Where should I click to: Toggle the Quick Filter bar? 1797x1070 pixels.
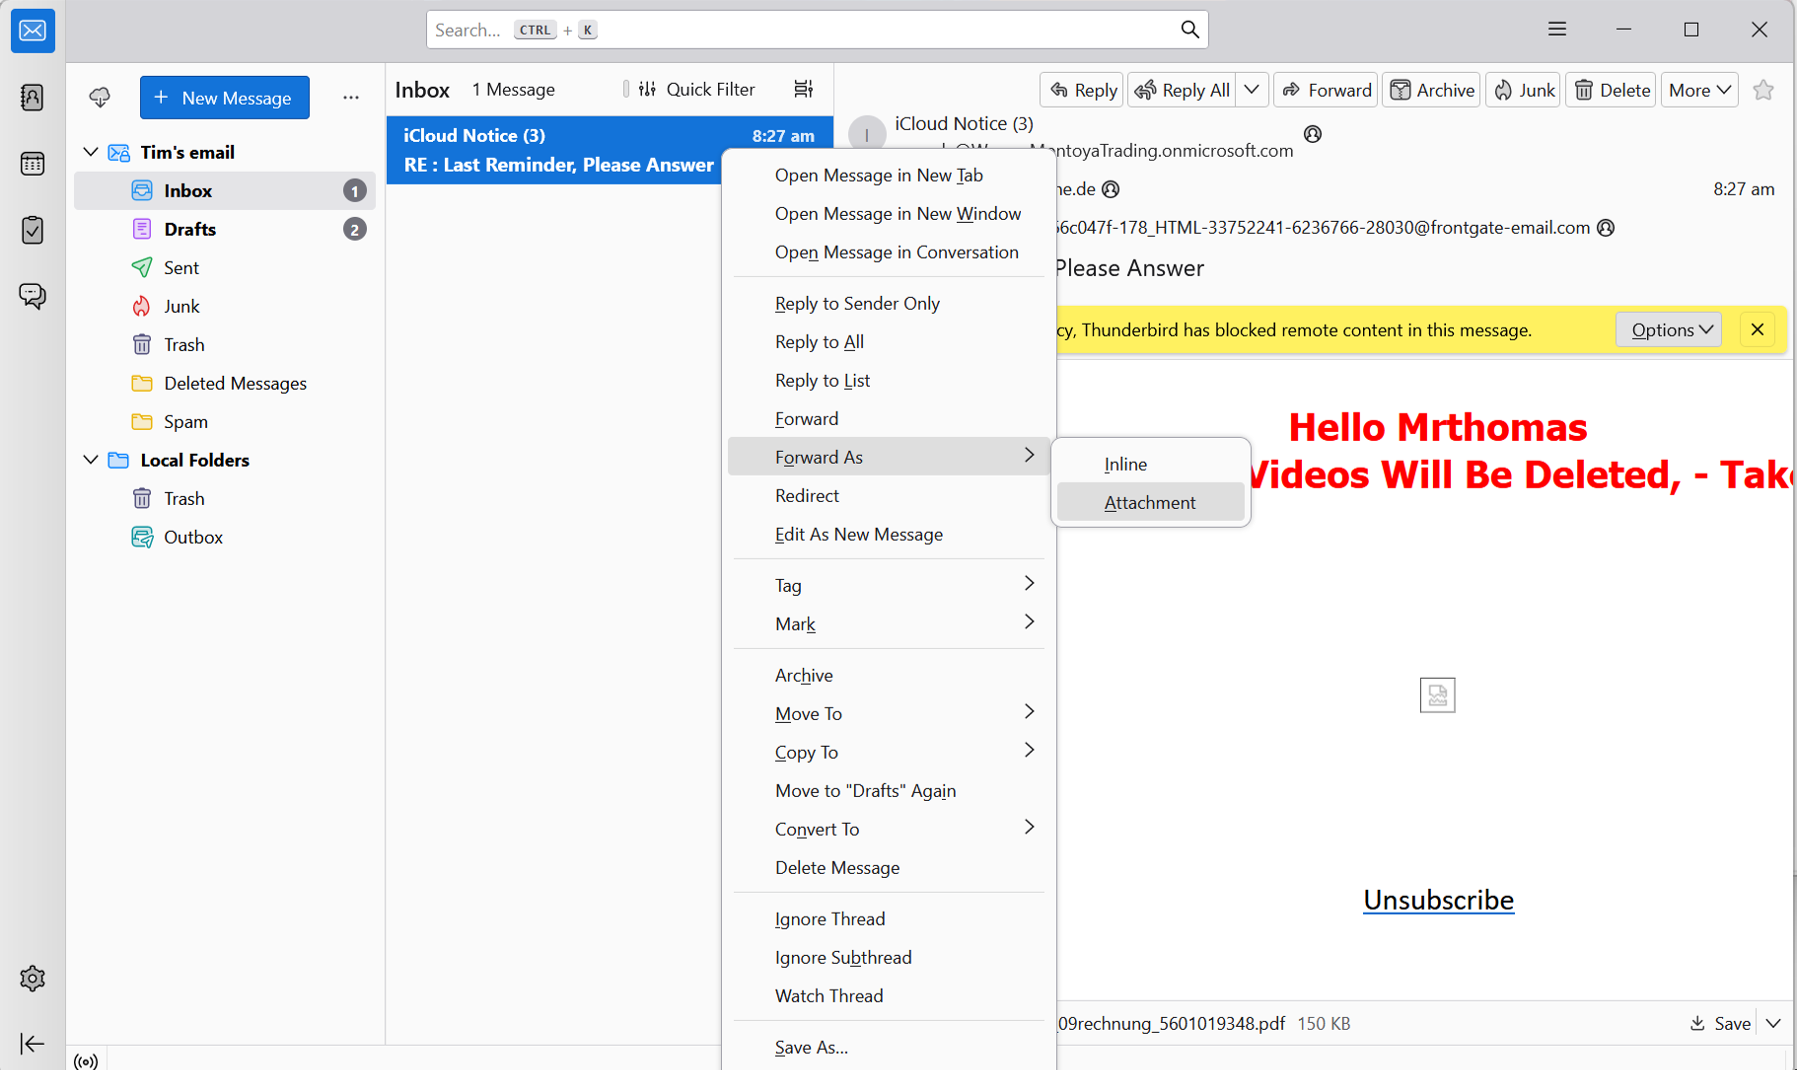(696, 89)
